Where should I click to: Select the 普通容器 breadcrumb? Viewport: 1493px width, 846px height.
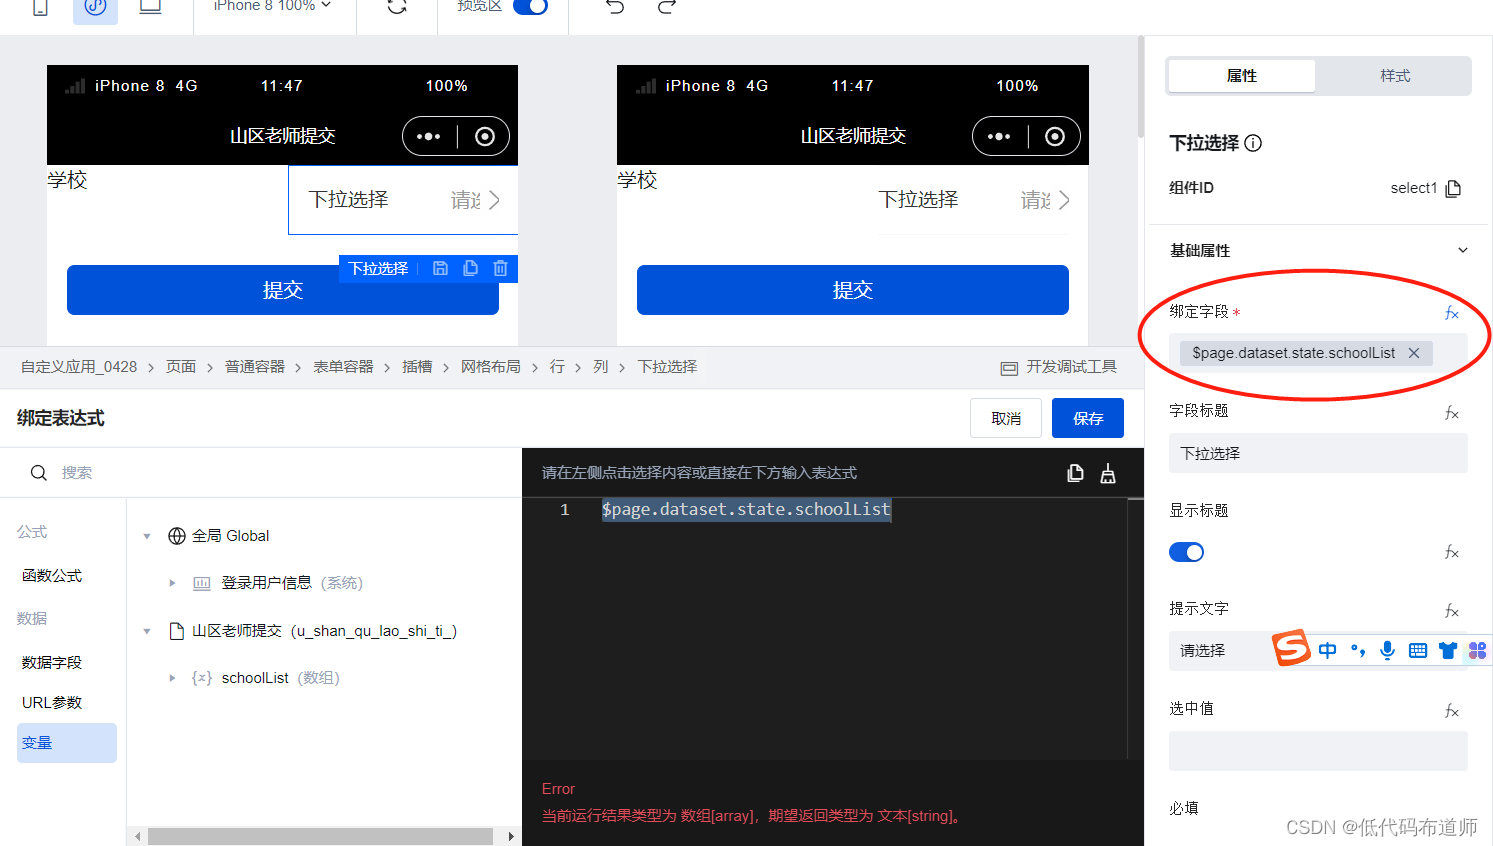coord(255,367)
